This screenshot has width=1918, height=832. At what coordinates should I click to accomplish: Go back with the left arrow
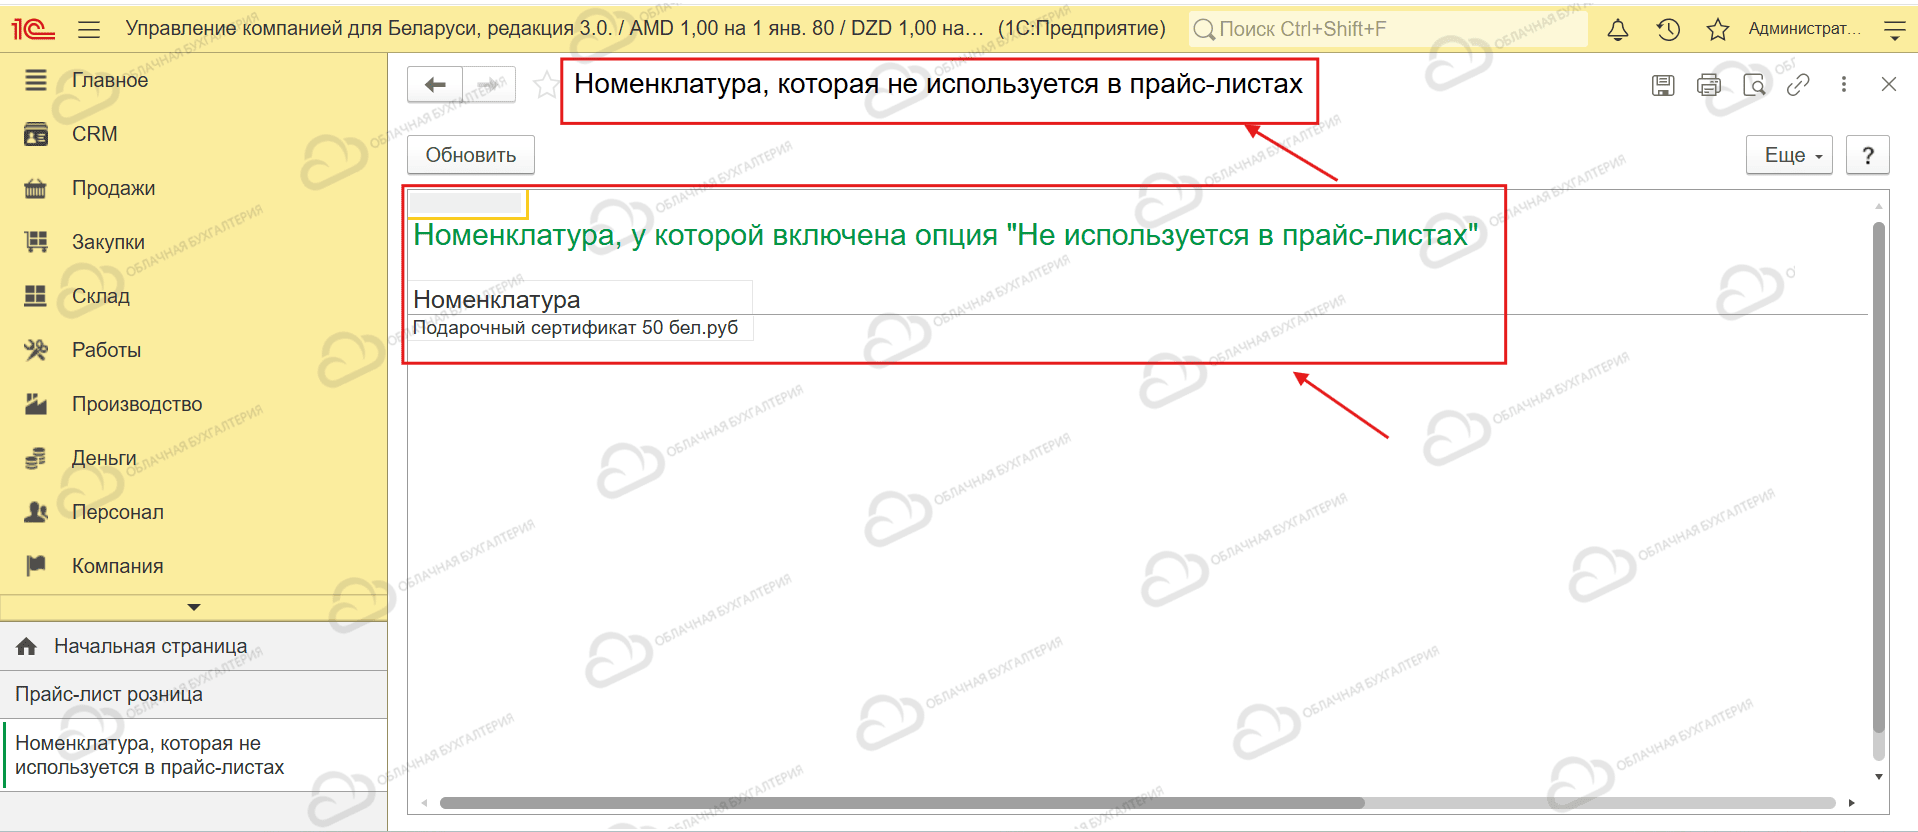pos(435,85)
